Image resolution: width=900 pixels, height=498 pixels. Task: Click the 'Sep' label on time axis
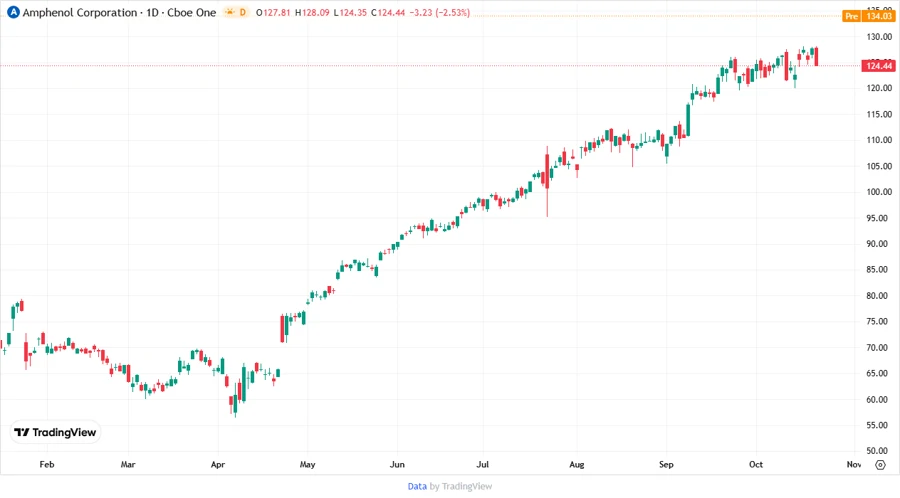click(666, 464)
